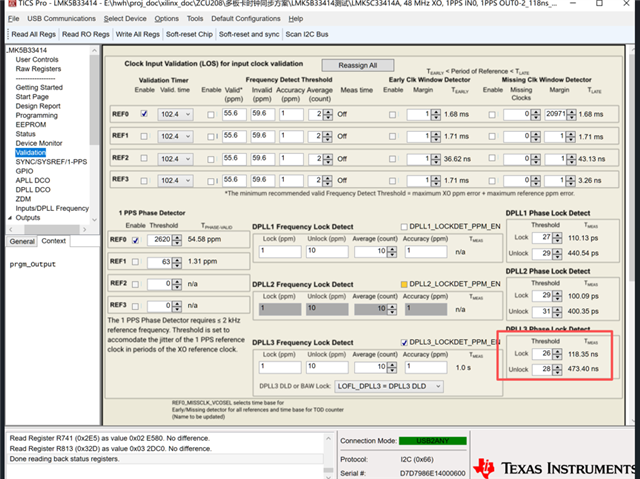Open DPLL3 DLD or BAW Lock dropdown
Image resolution: width=640 pixels, height=479 pixels.
[x=389, y=386]
